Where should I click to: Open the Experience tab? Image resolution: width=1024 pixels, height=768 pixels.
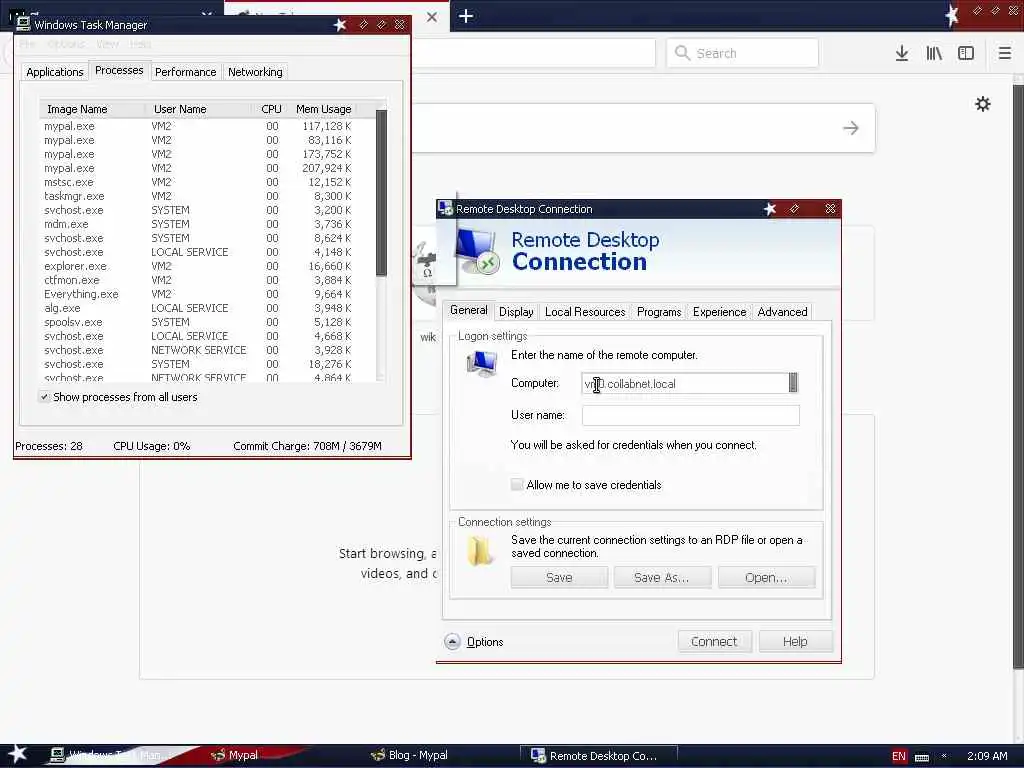click(x=720, y=312)
